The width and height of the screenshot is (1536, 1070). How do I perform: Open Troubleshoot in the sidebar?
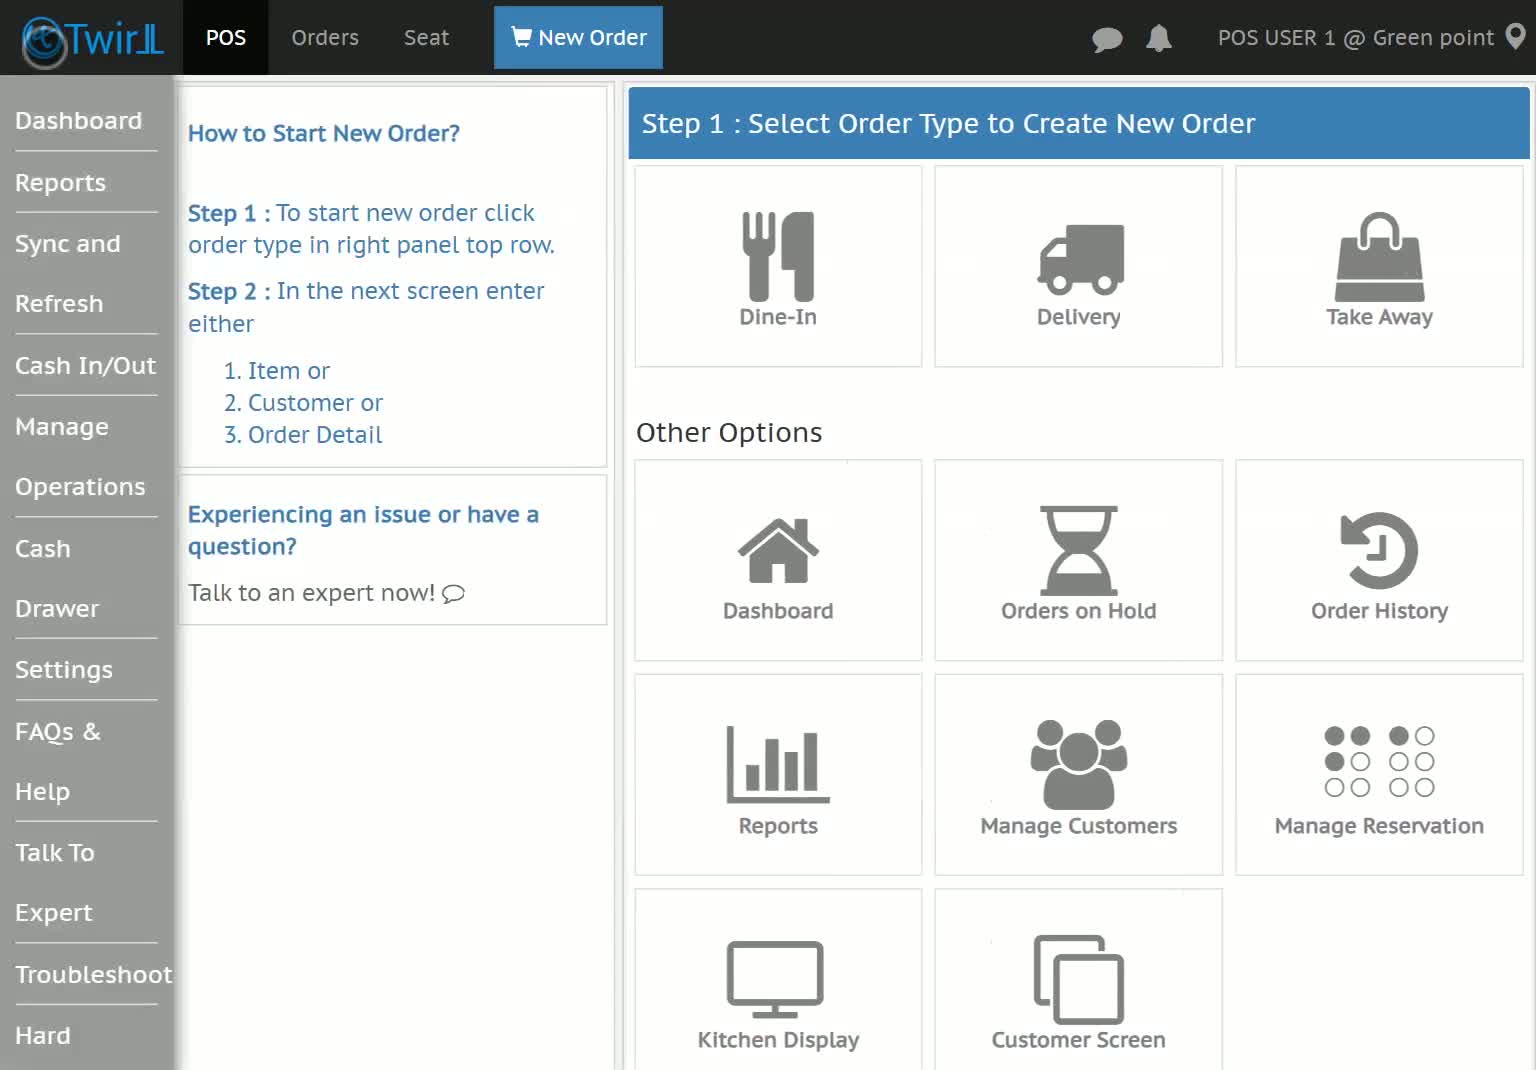94,975
